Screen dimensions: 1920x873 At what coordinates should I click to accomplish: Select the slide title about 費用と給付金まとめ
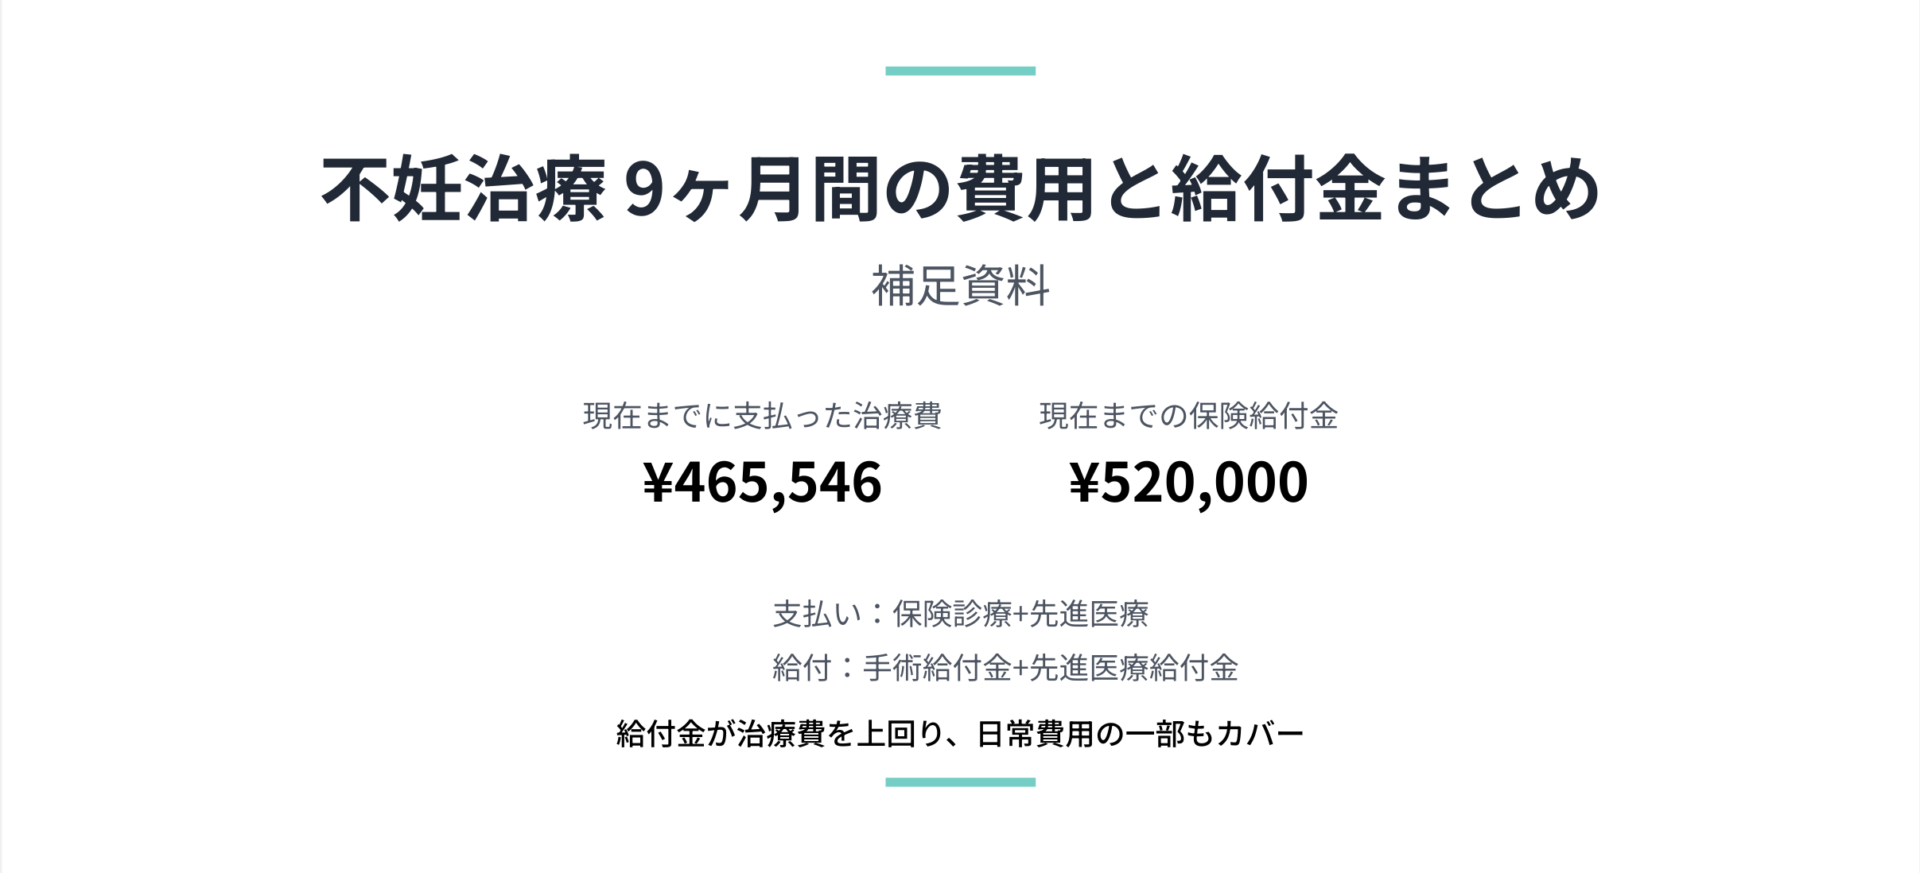(960, 189)
